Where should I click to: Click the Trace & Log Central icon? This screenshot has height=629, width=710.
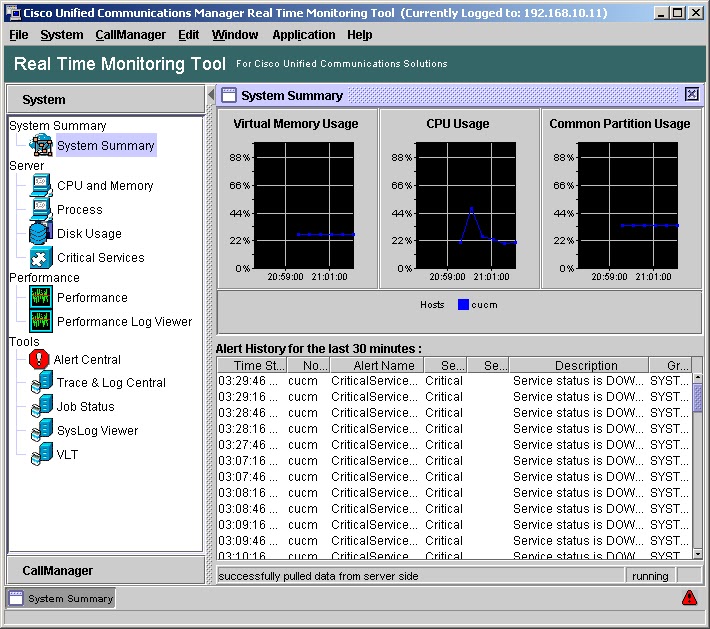41,382
